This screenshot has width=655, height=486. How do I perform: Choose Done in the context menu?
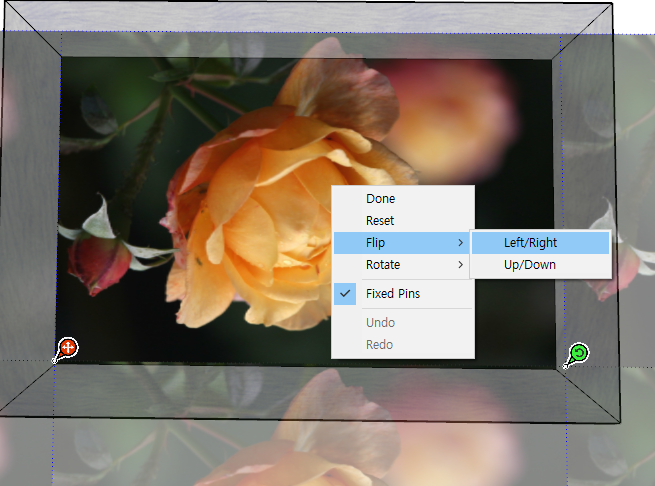click(403, 198)
